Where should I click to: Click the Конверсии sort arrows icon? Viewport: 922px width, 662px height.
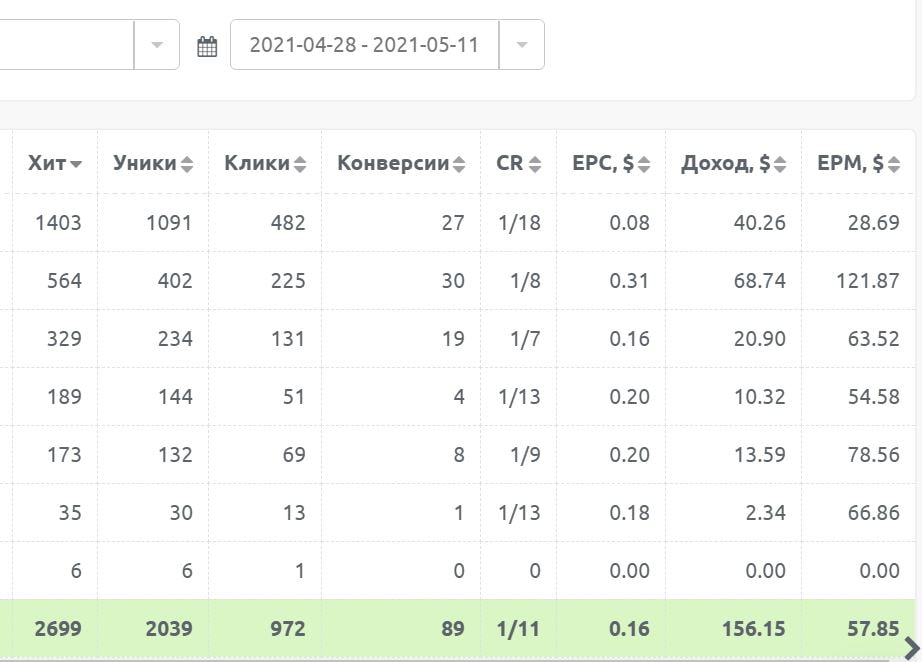(459, 164)
